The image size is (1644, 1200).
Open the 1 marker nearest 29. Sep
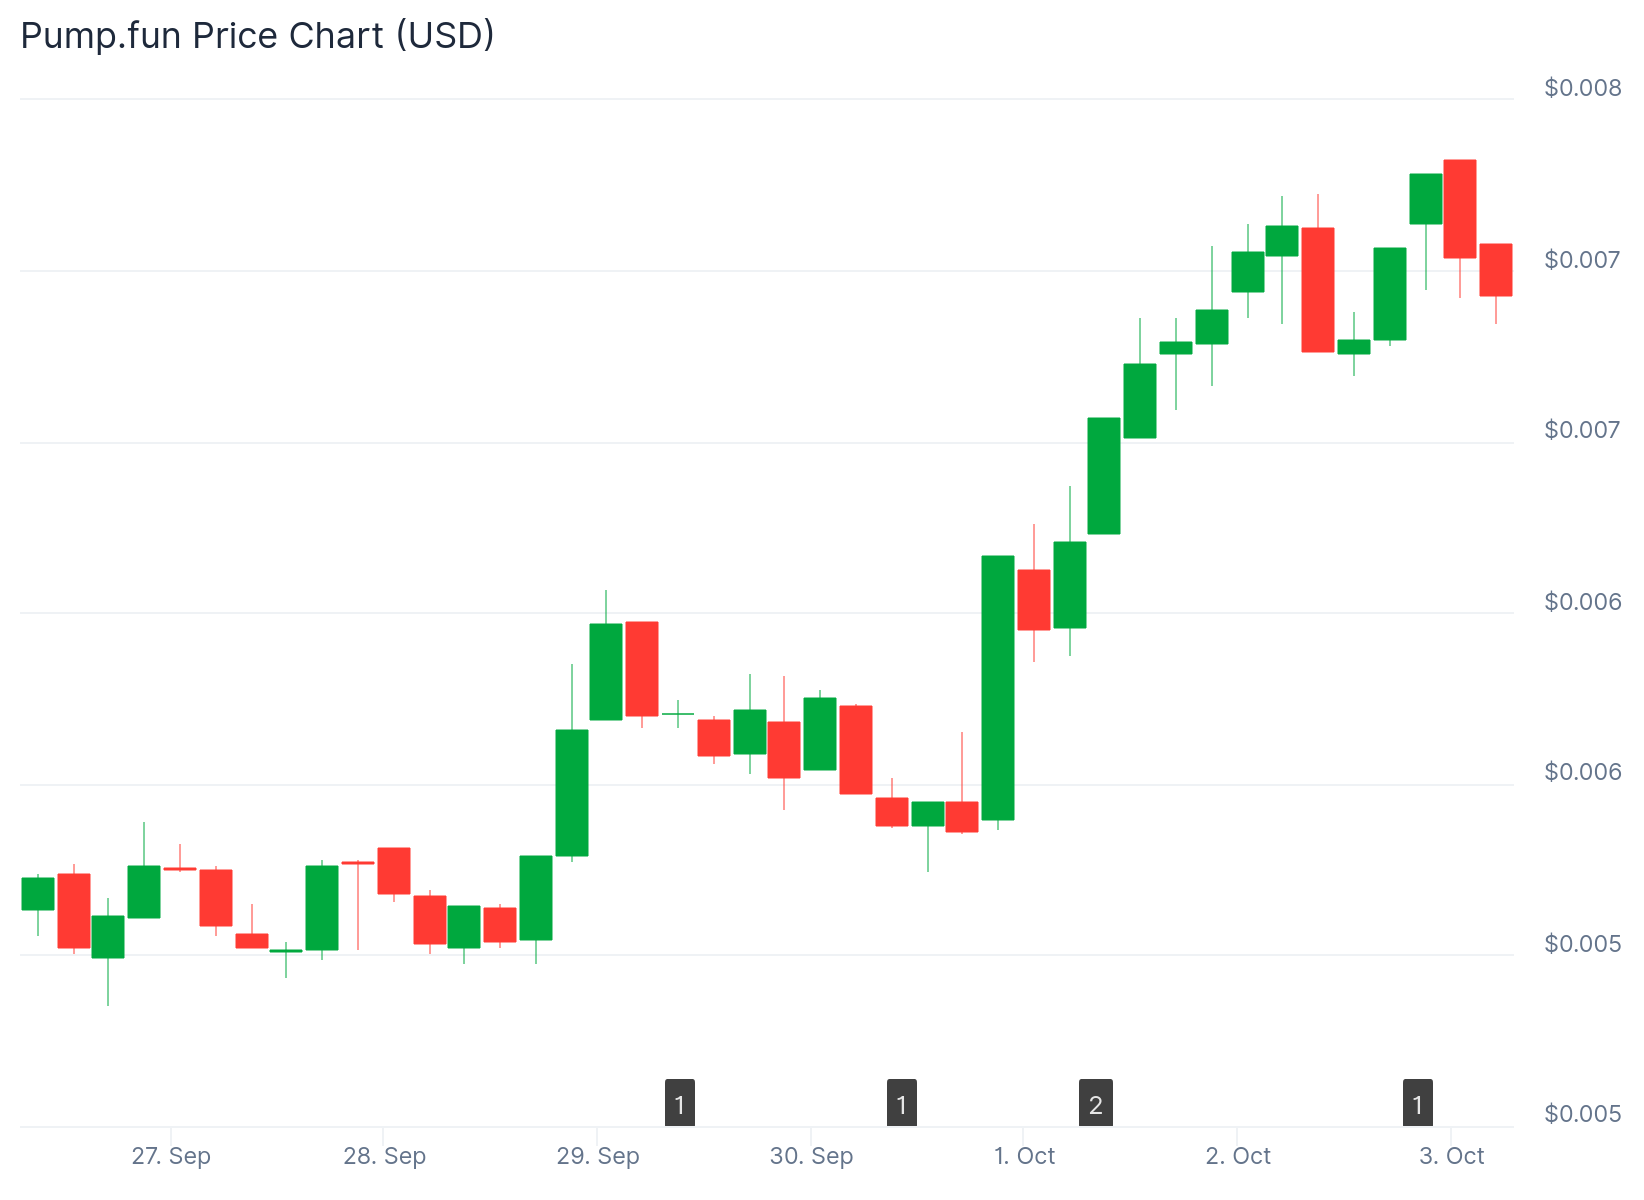pyautogui.click(x=680, y=1103)
